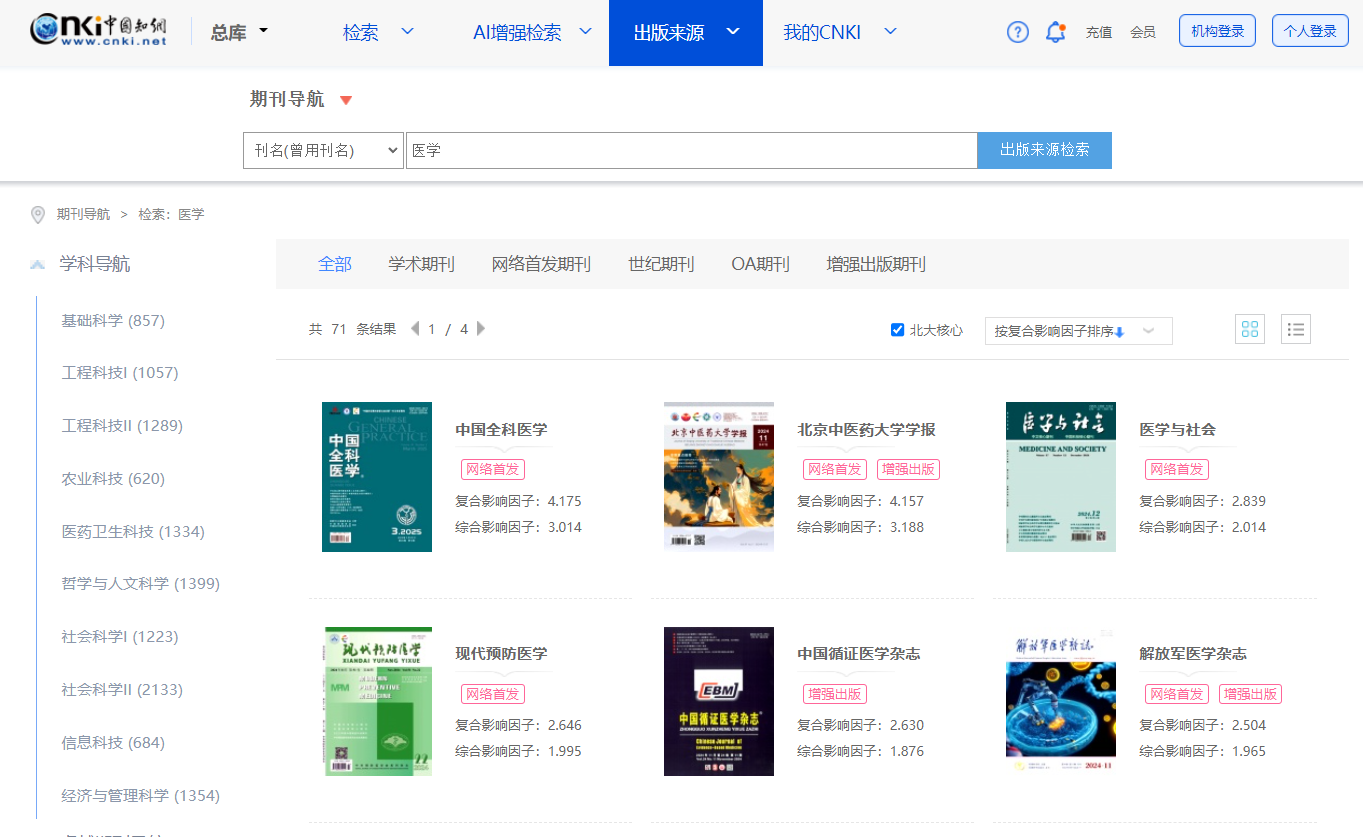Click 增强出版 tag under 北京中医药大学学报
1363x837 pixels.
point(909,470)
